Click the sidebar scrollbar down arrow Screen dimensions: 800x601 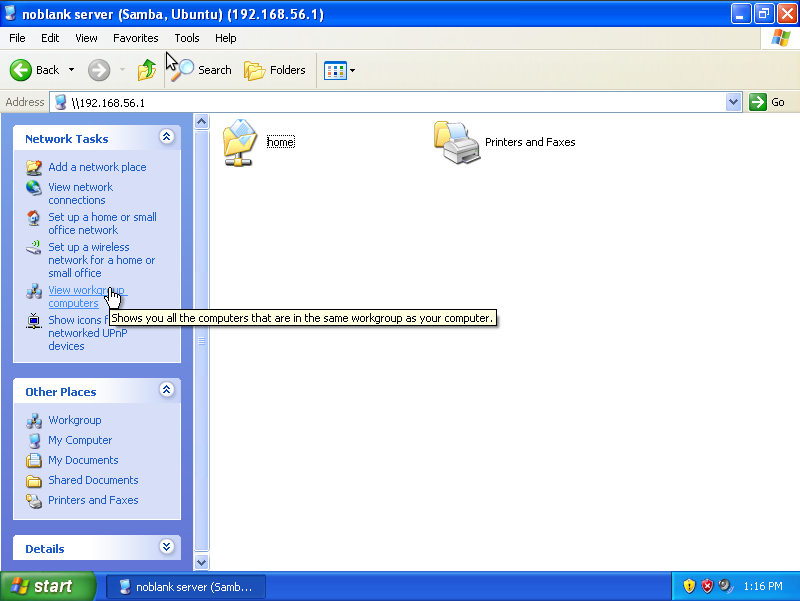pos(202,562)
